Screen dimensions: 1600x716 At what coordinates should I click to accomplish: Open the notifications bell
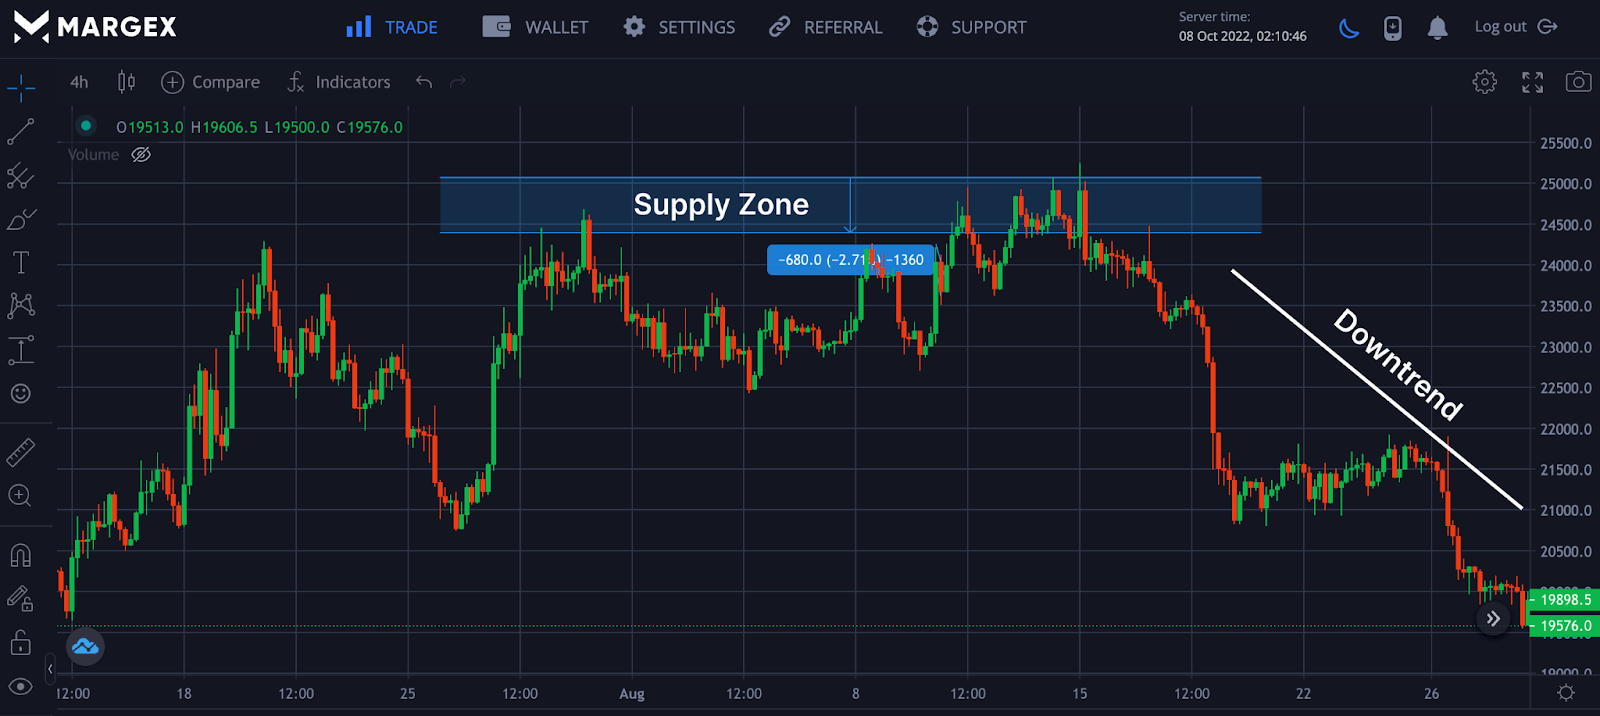tap(1437, 28)
